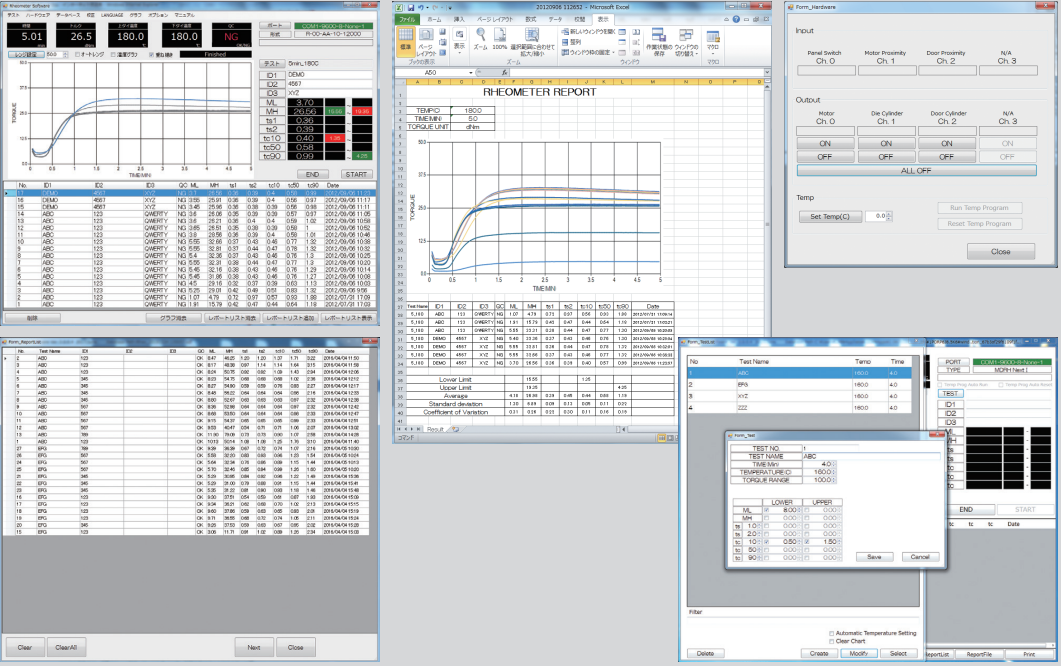Click レポートリスト追加 button
This screenshot has height=666, width=1061.
(x=290, y=317)
